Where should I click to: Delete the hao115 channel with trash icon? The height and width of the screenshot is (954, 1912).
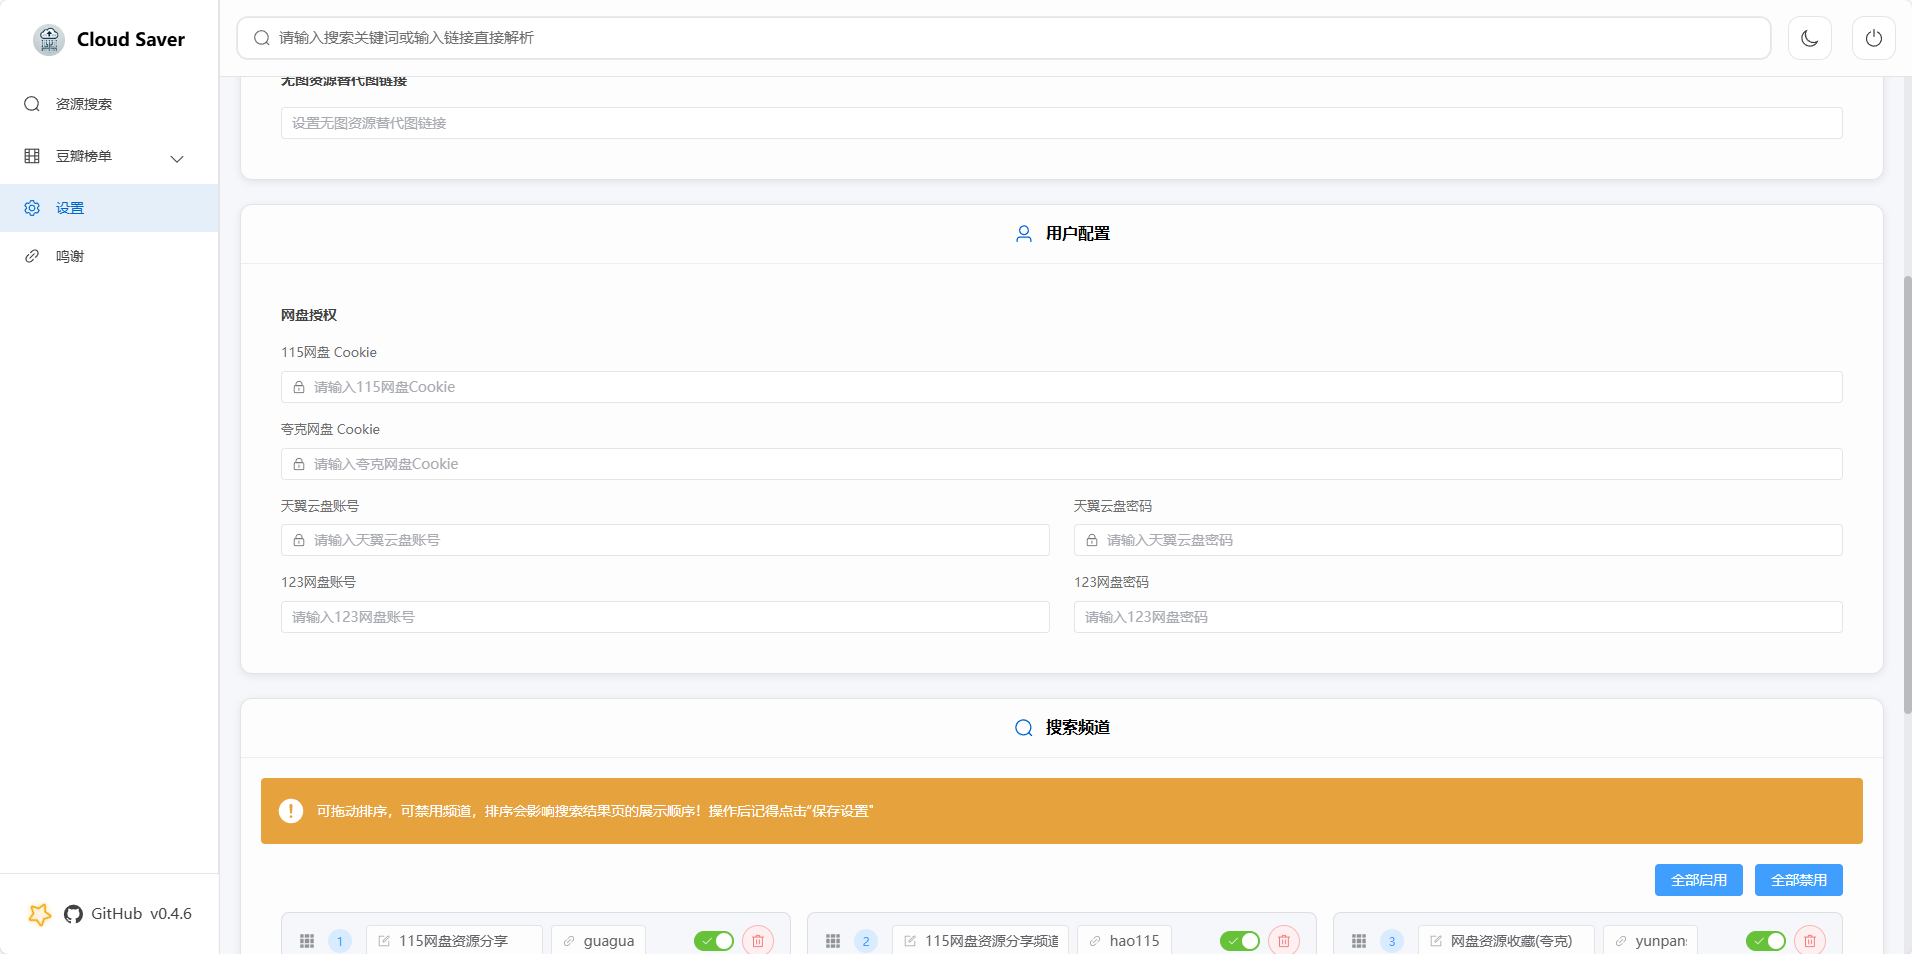pyautogui.click(x=1284, y=940)
